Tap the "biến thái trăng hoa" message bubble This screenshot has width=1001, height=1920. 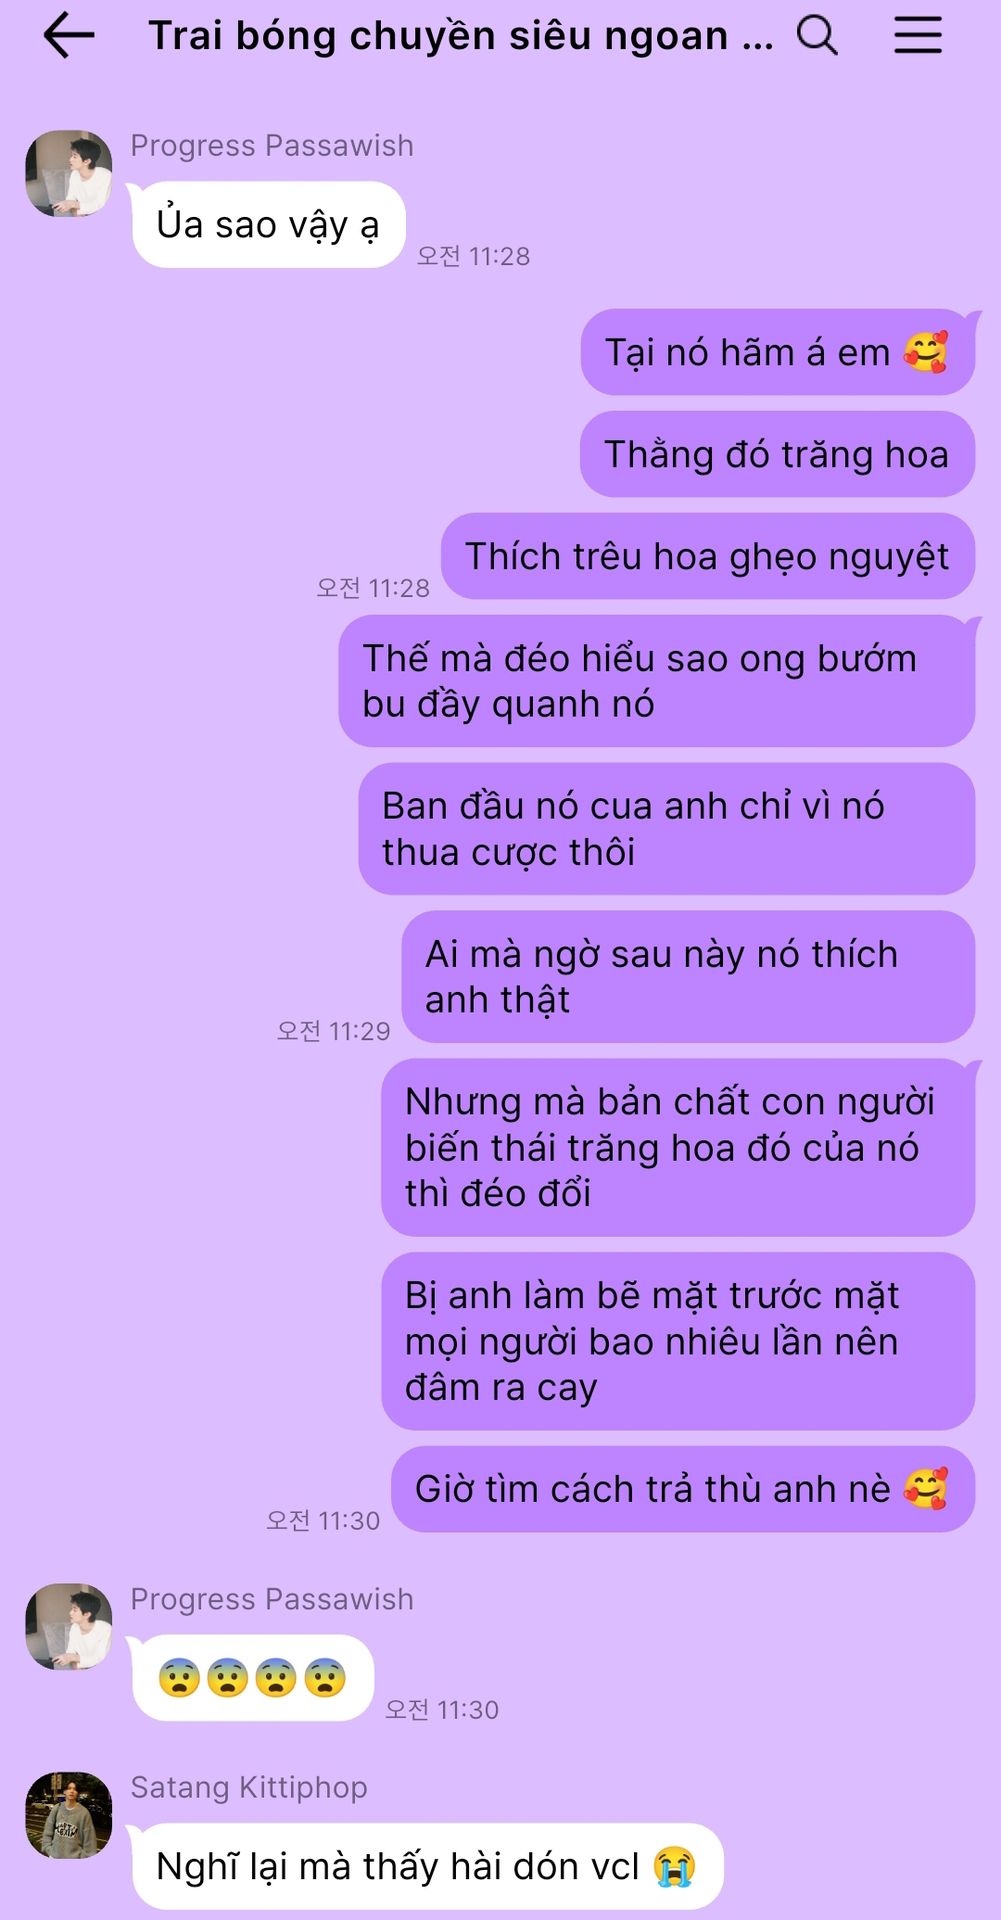click(x=678, y=1148)
